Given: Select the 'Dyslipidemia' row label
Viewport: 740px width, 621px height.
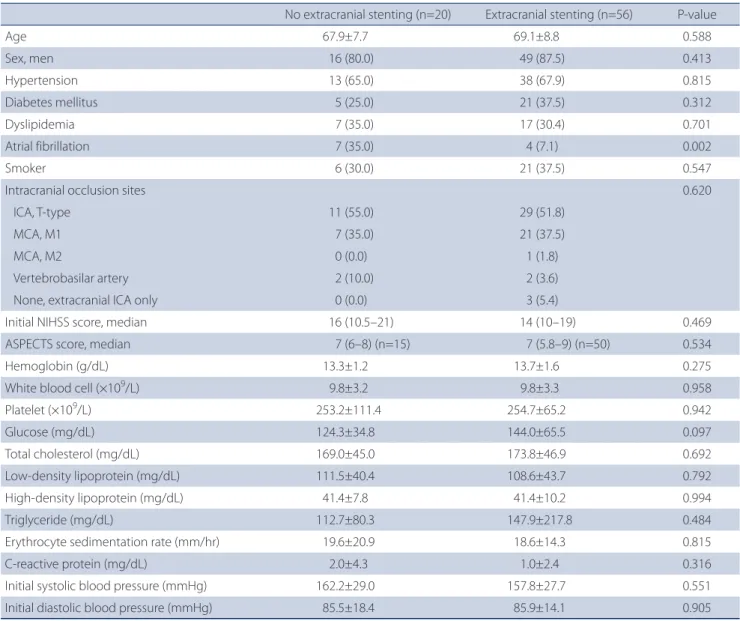Looking at the screenshot, I should coord(40,125).
